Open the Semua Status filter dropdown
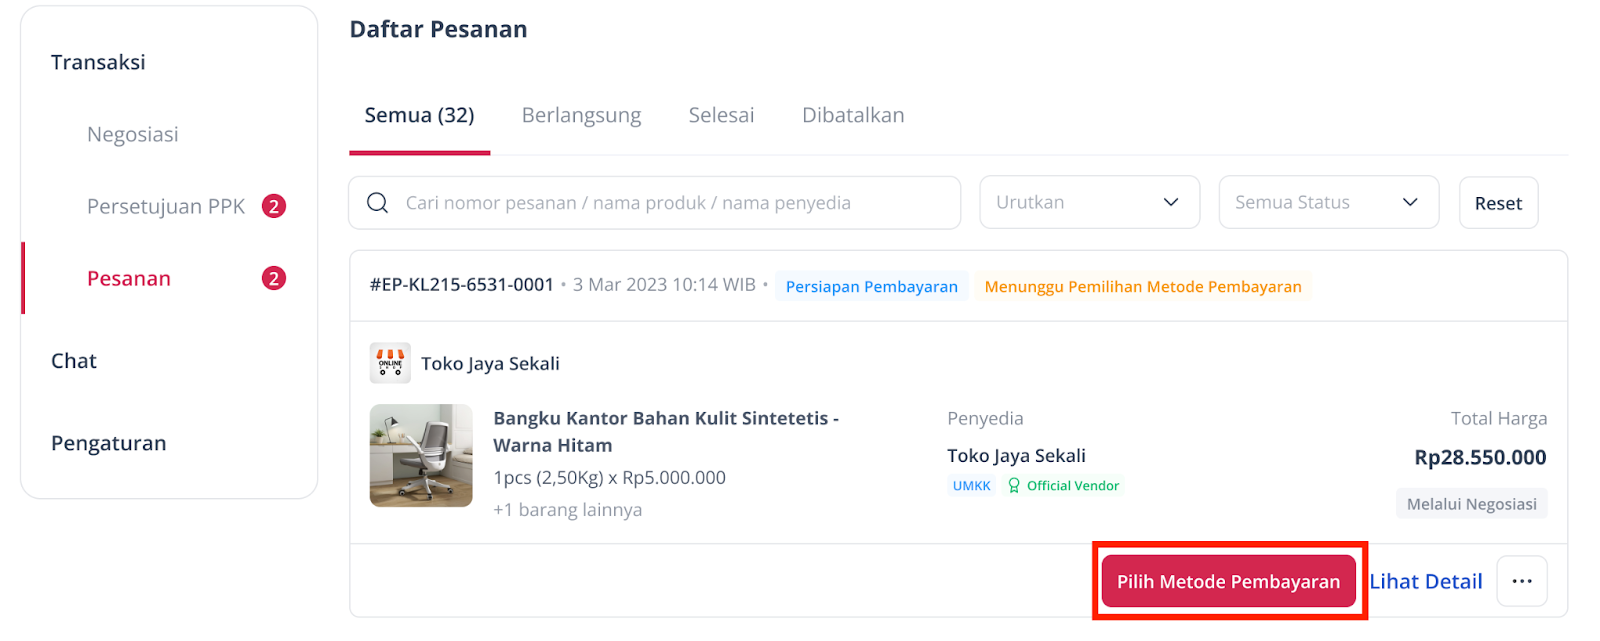The width and height of the screenshot is (1600, 641). [x=1328, y=202]
